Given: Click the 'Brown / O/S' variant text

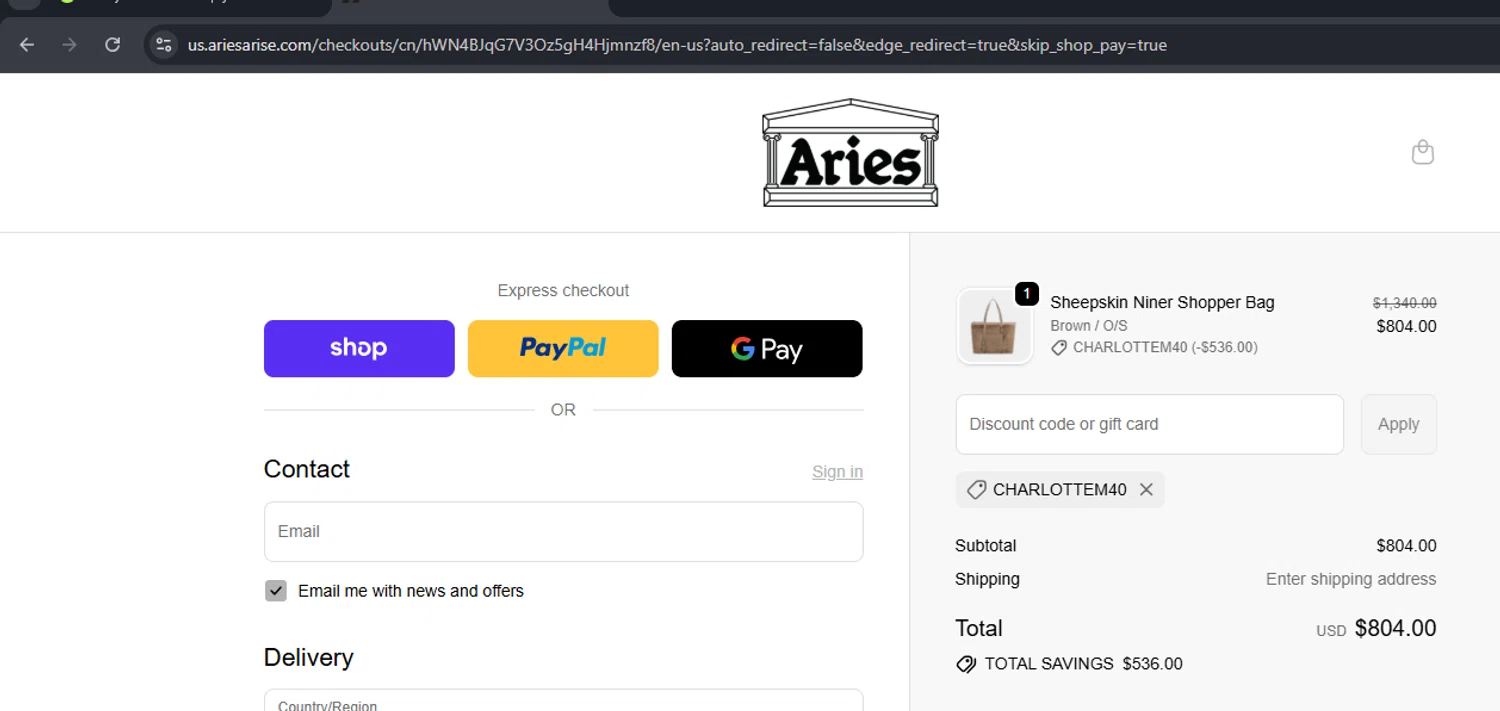Looking at the screenshot, I should tap(1089, 326).
